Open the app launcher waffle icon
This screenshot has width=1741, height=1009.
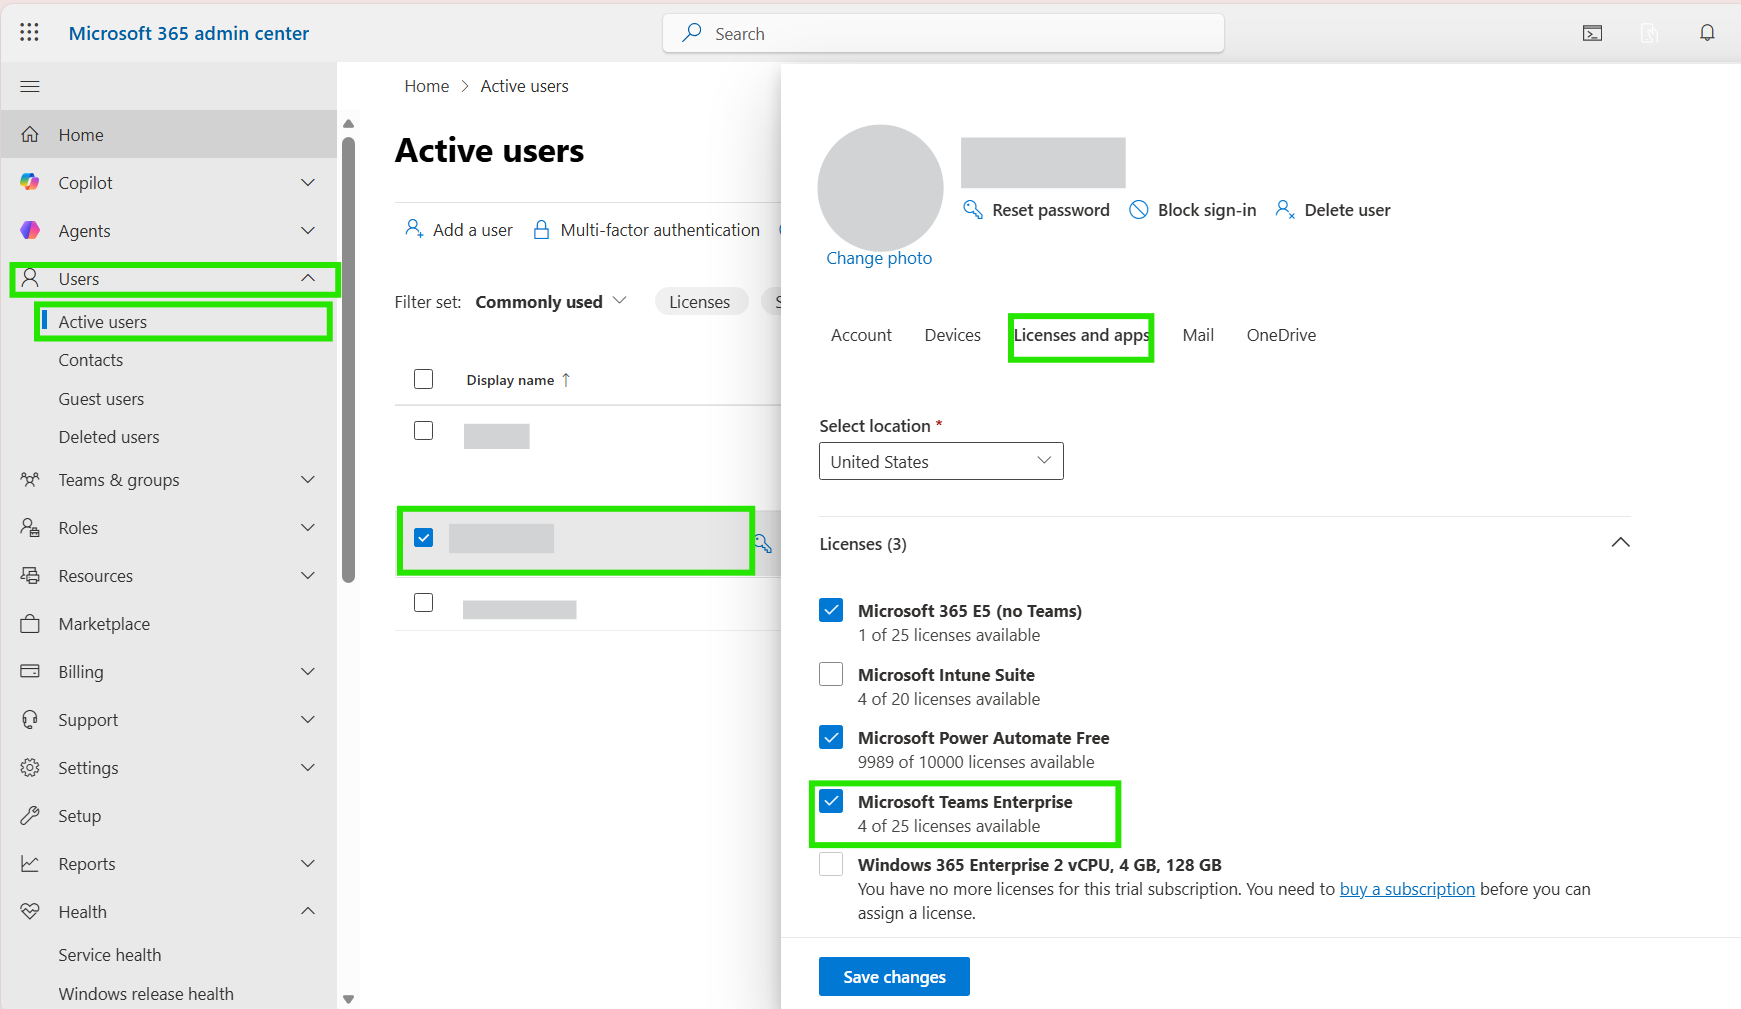(x=29, y=33)
